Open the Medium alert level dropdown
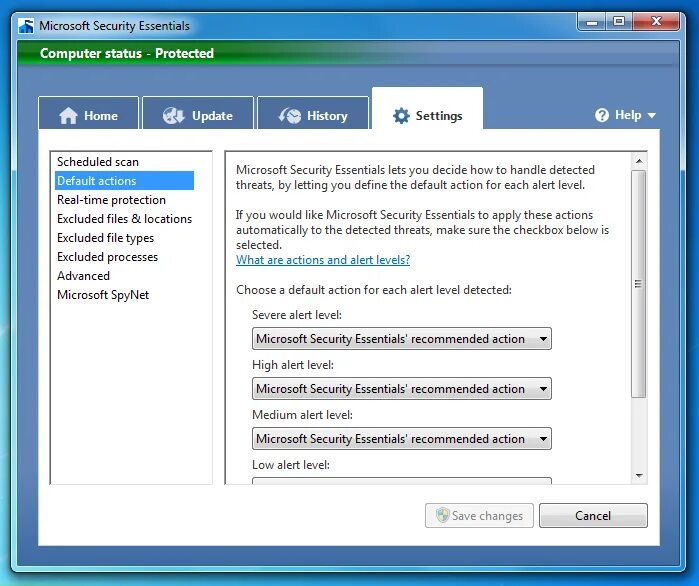The image size is (699, 586). click(x=402, y=438)
